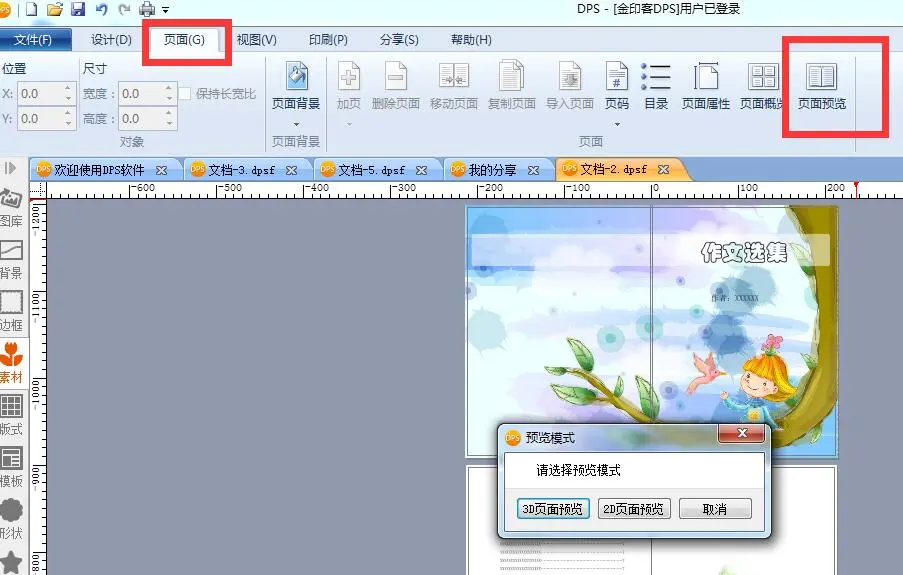Click the 2D页面预览 button

coord(633,509)
